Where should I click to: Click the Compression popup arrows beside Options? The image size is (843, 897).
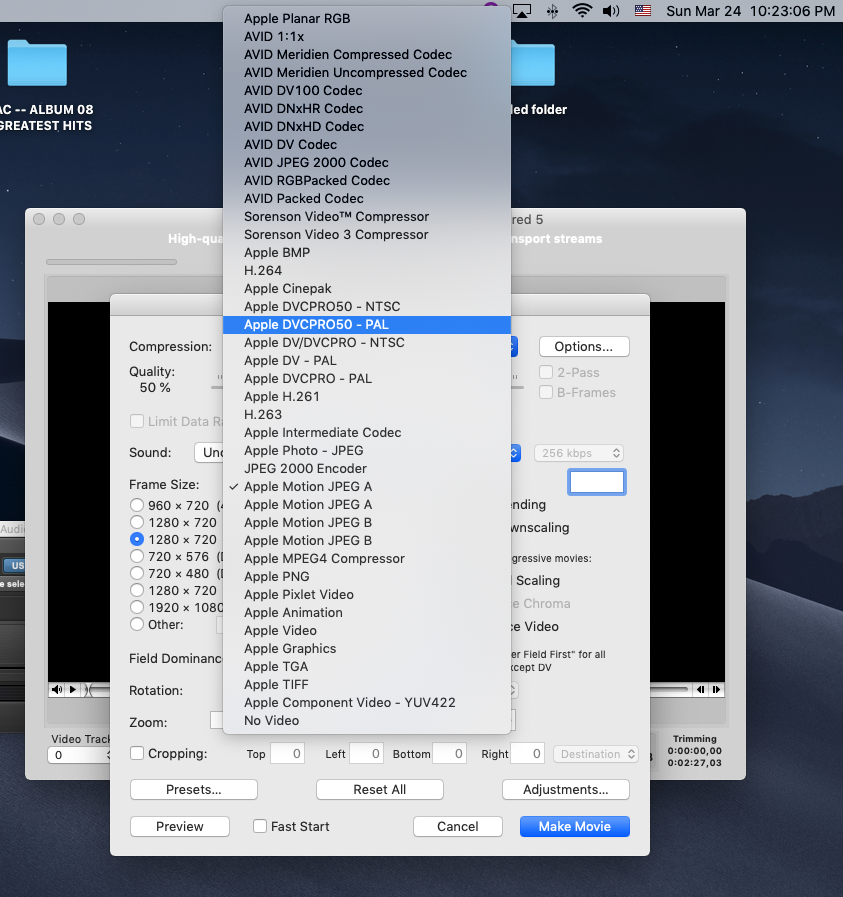point(514,347)
